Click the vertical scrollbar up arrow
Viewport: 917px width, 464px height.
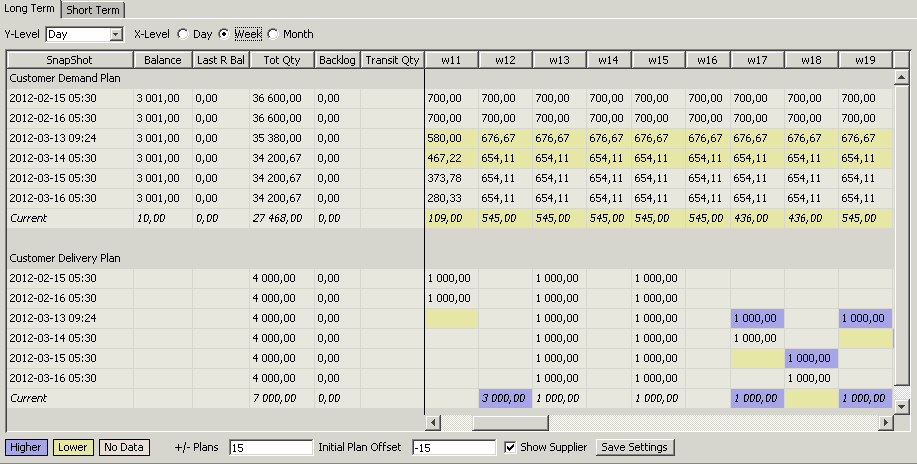pyautogui.click(x=901, y=77)
